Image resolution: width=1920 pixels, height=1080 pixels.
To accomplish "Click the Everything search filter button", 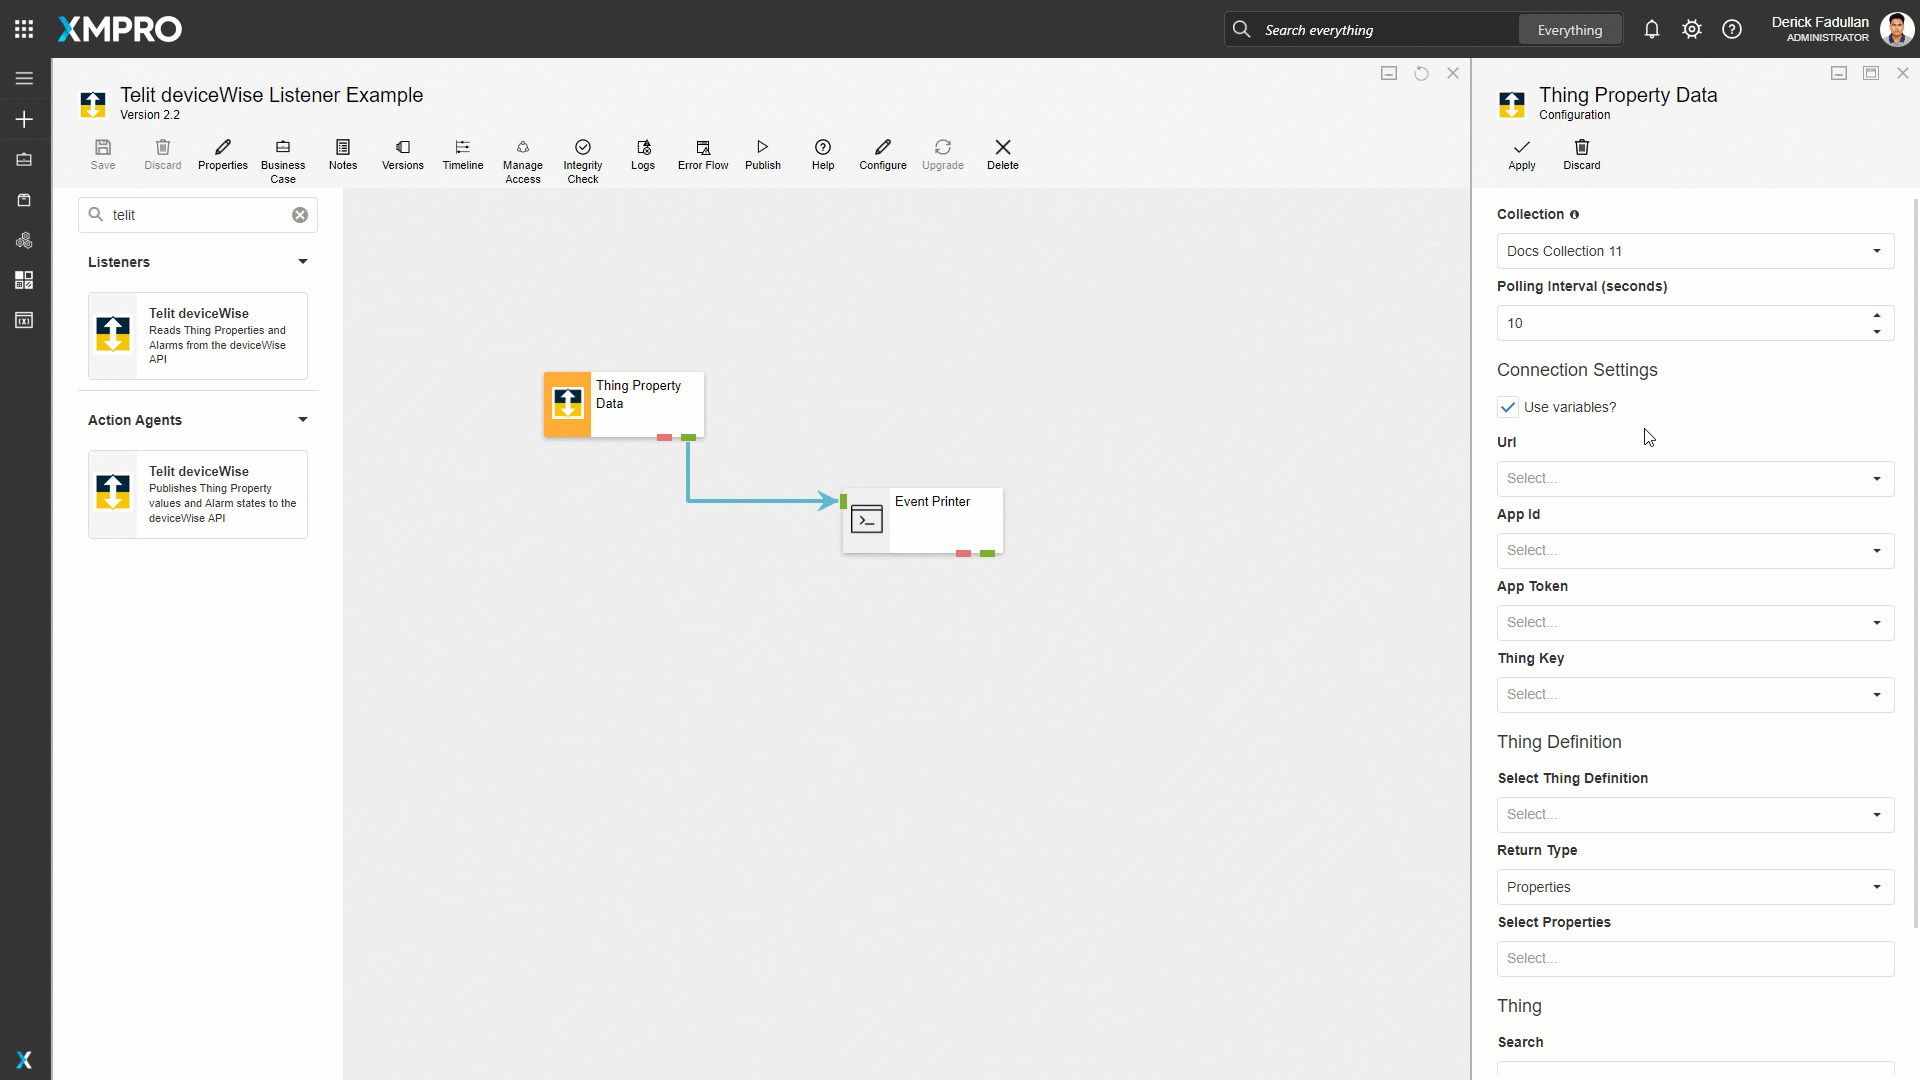I will [1569, 30].
